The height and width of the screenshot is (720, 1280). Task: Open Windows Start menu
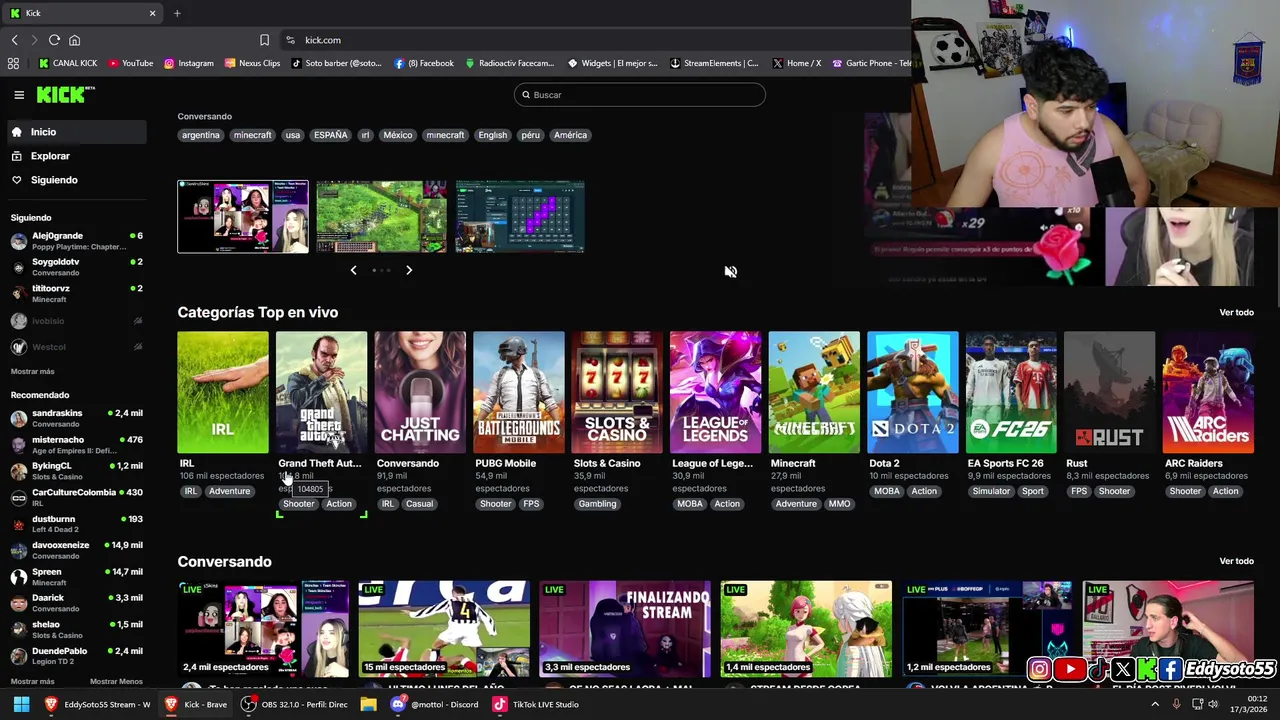[21, 704]
